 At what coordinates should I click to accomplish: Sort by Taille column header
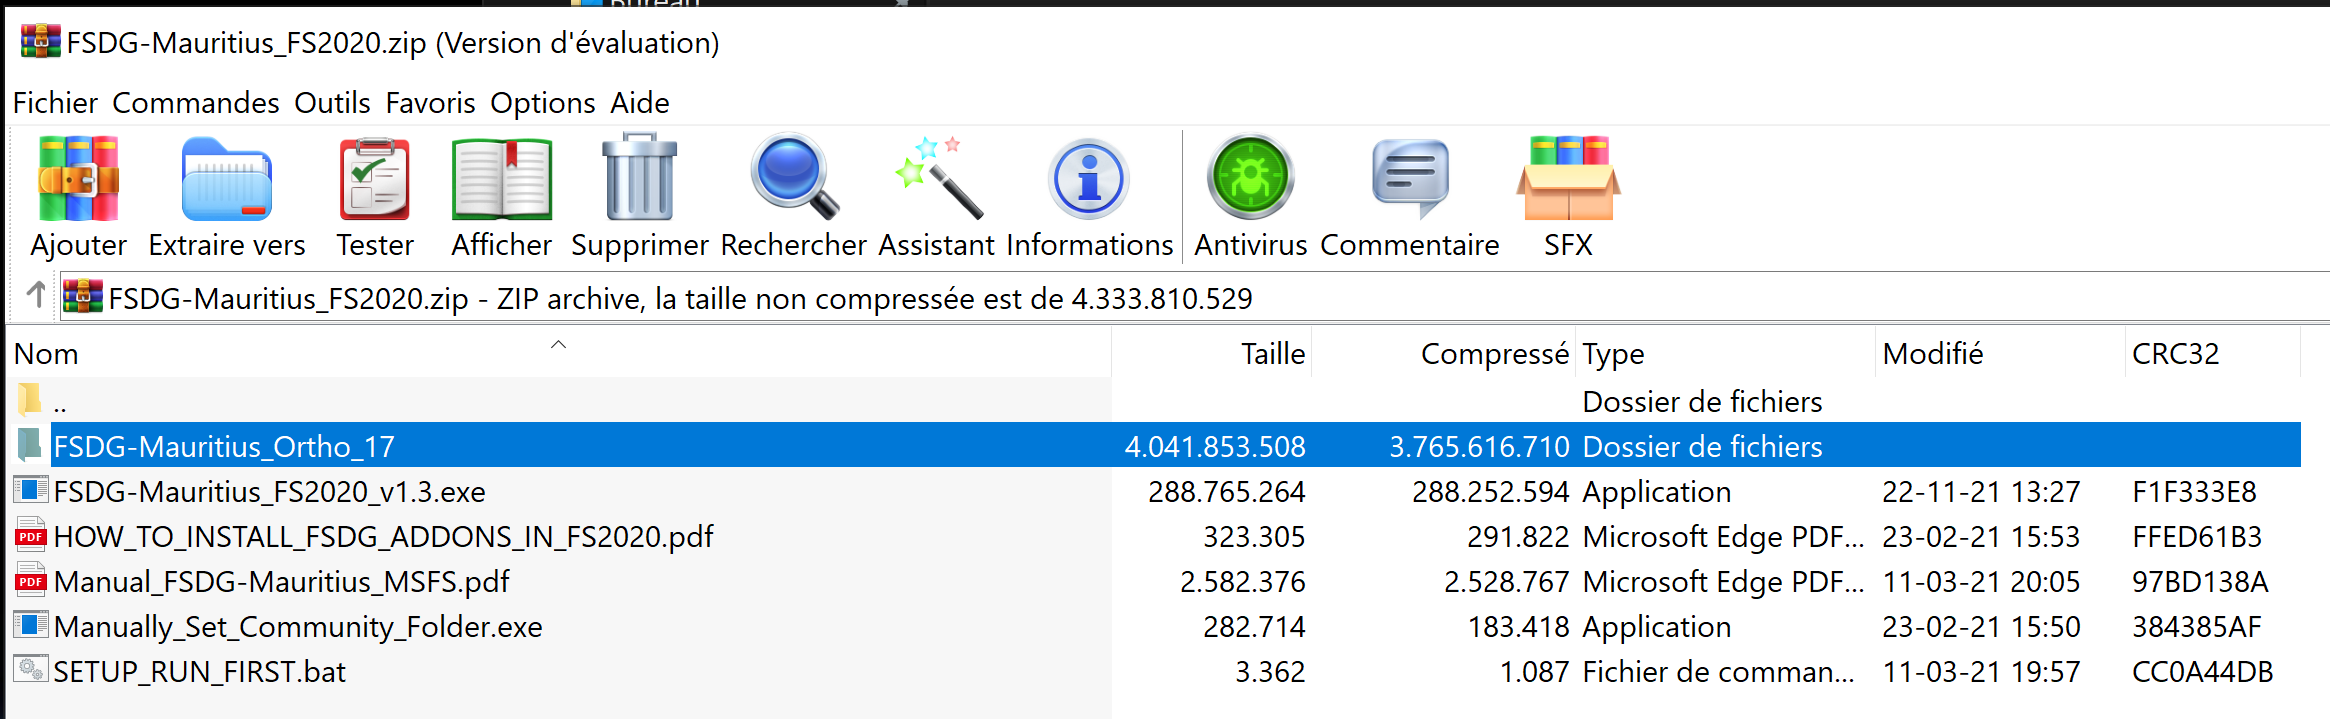click(1272, 354)
